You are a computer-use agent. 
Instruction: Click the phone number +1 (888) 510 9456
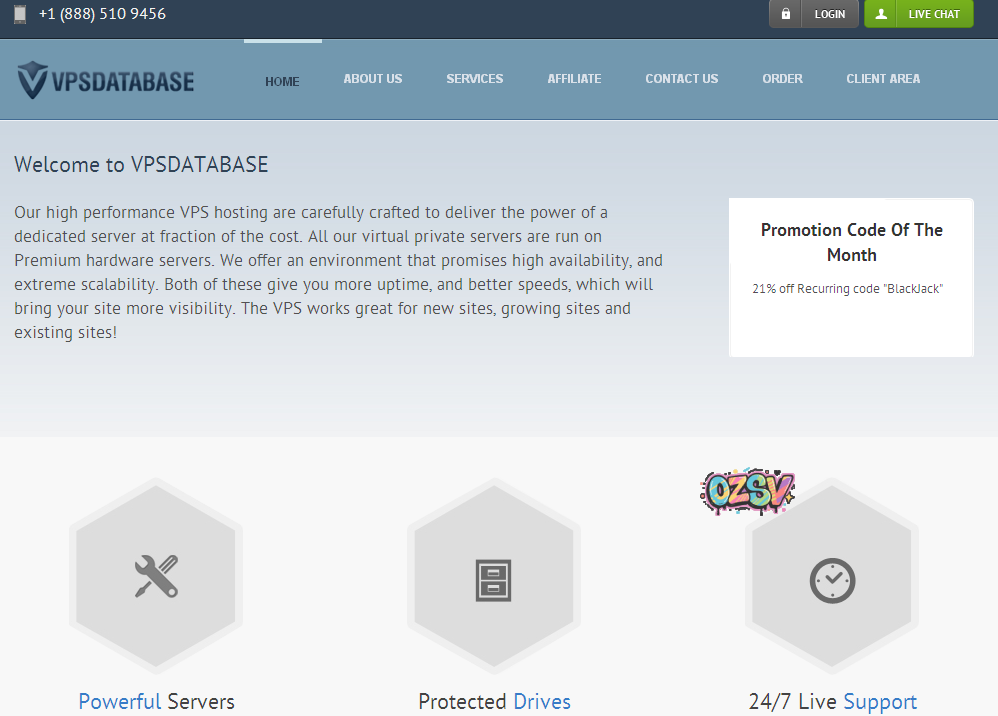coord(102,14)
